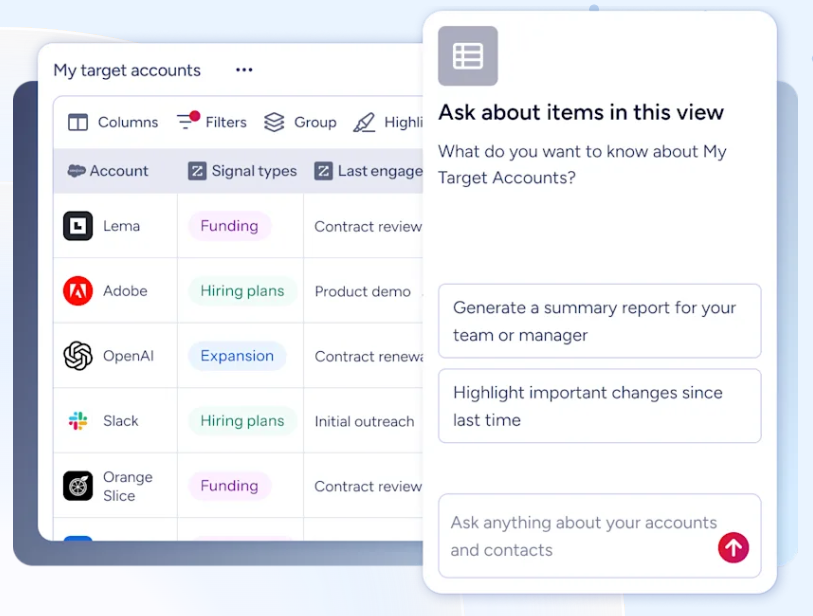813x616 pixels.
Task: Open the Lema account name
Action: 121,226
